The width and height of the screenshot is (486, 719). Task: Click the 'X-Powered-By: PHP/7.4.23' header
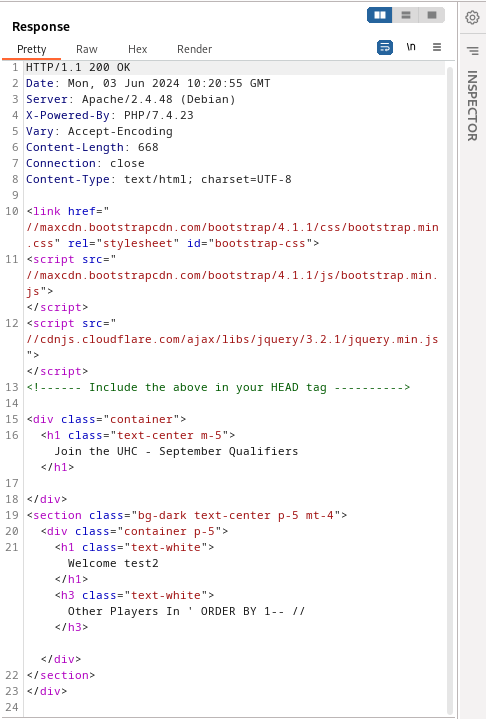click(x=110, y=115)
